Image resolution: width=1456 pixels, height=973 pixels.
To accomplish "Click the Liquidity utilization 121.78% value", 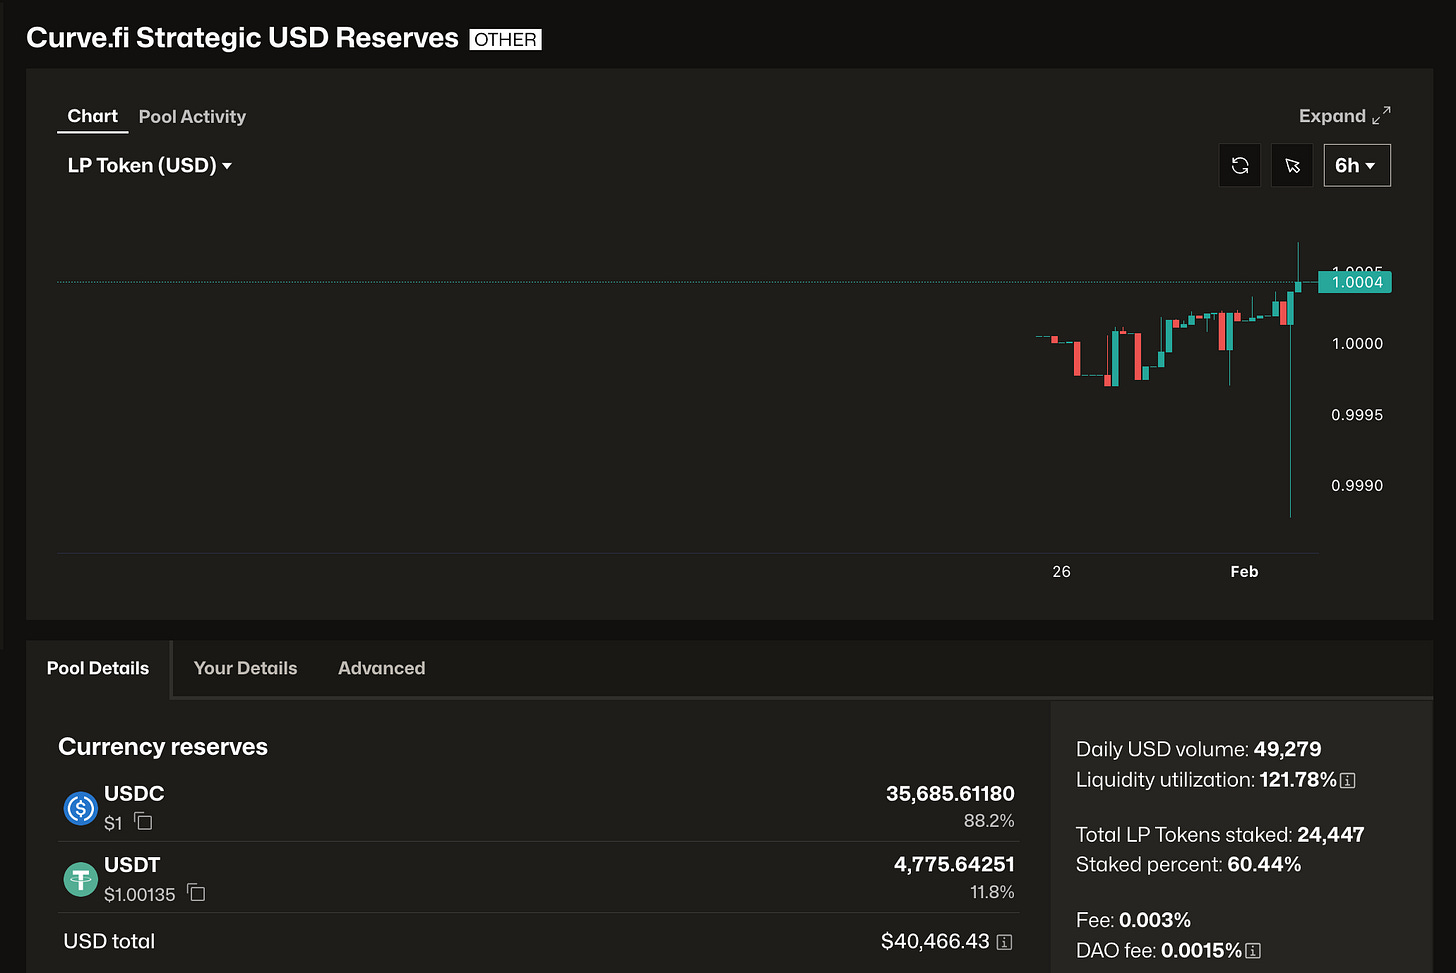I will (1298, 780).
